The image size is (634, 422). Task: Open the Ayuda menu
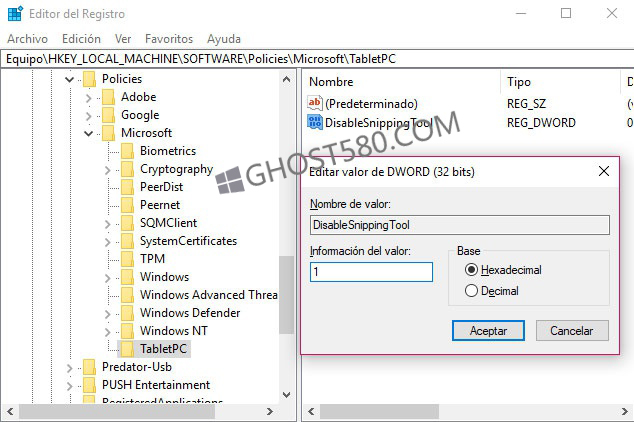pyautogui.click(x=224, y=39)
